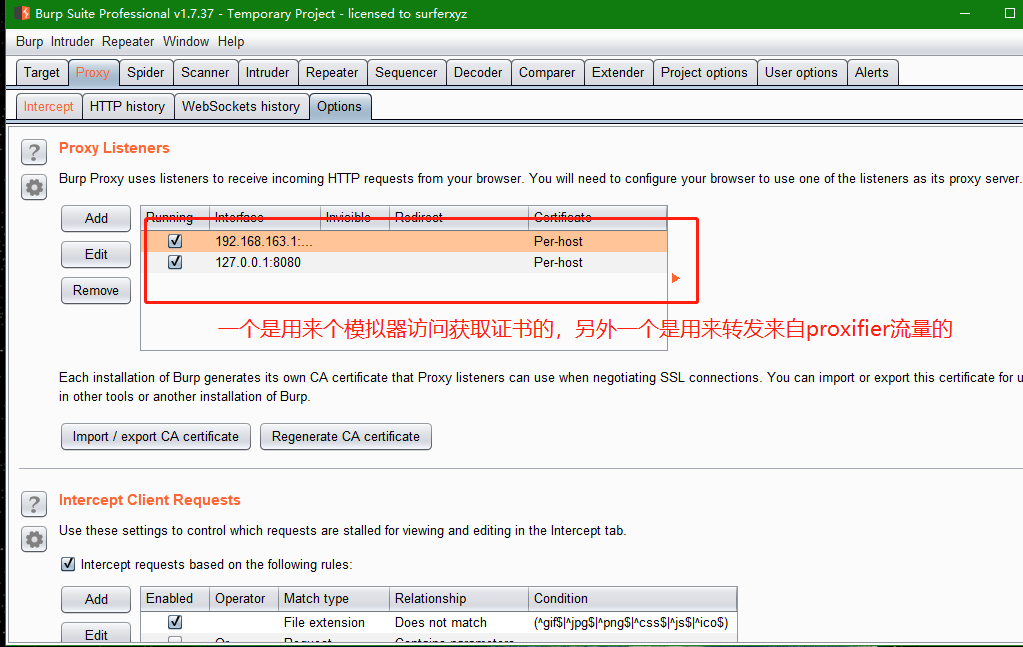This screenshot has height=647, width=1023.
Task: Open the Repeater menu in menu bar
Action: pyautogui.click(x=128, y=42)
